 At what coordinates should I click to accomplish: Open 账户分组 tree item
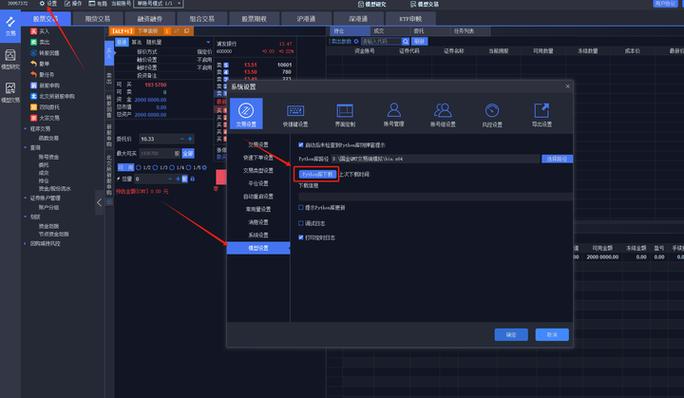48,207
